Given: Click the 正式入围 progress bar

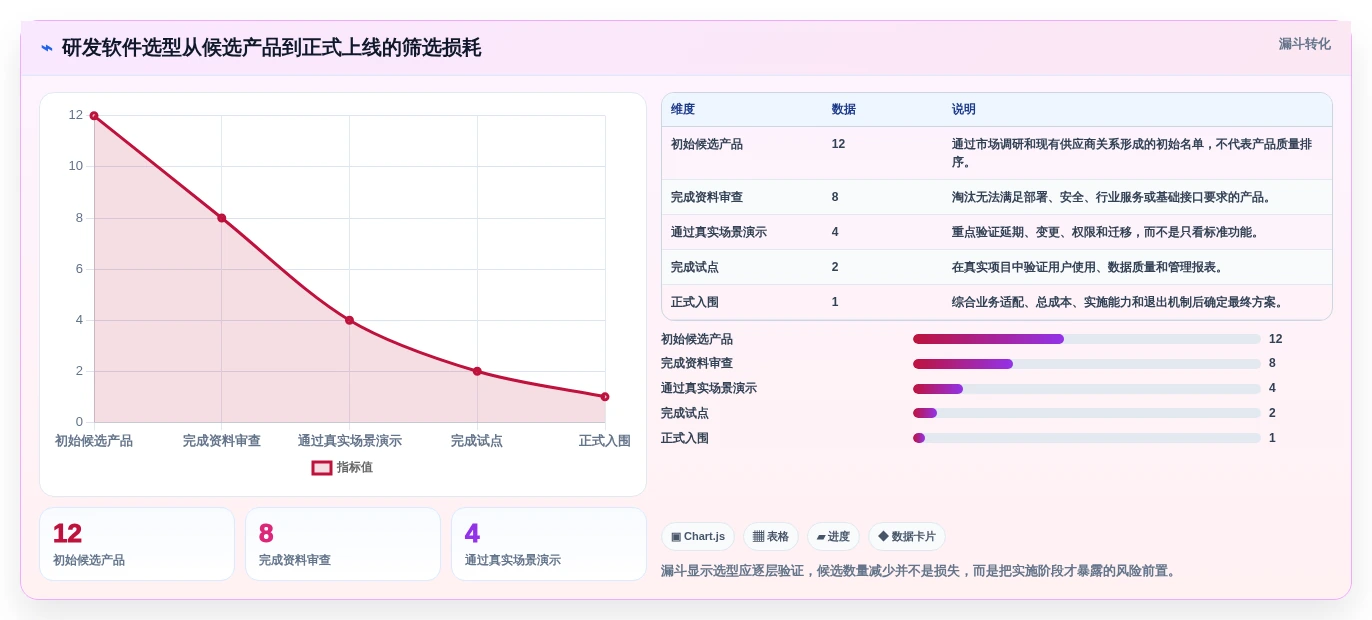Looking at the screenshot, I should (x=1087, y=438).
